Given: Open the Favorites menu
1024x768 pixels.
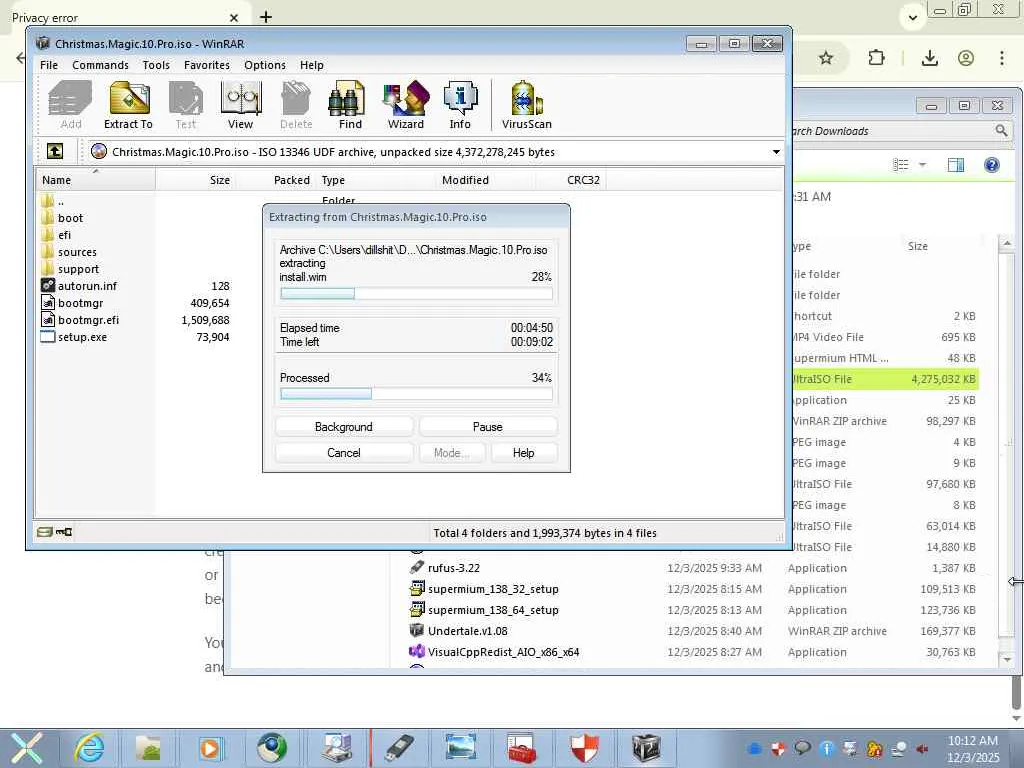Looking at the screenshot, I should (x=206, y=65).
